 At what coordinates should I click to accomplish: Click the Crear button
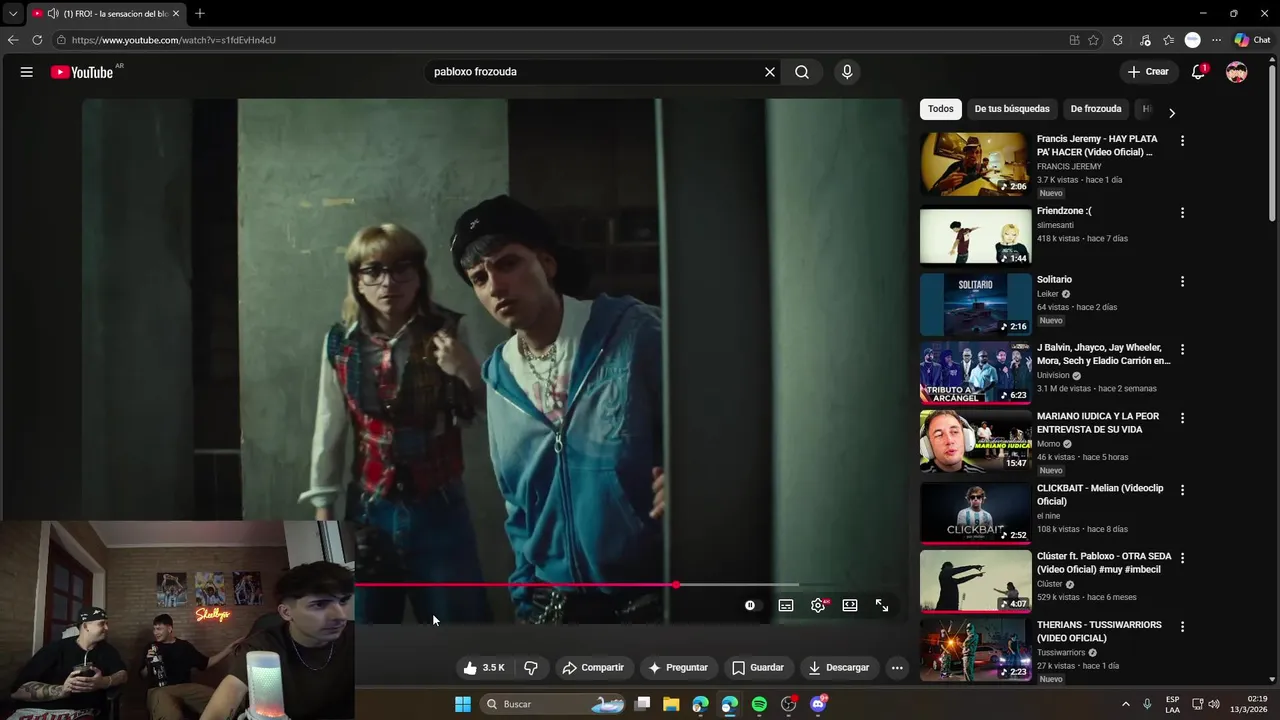(x=1148, y=72)
